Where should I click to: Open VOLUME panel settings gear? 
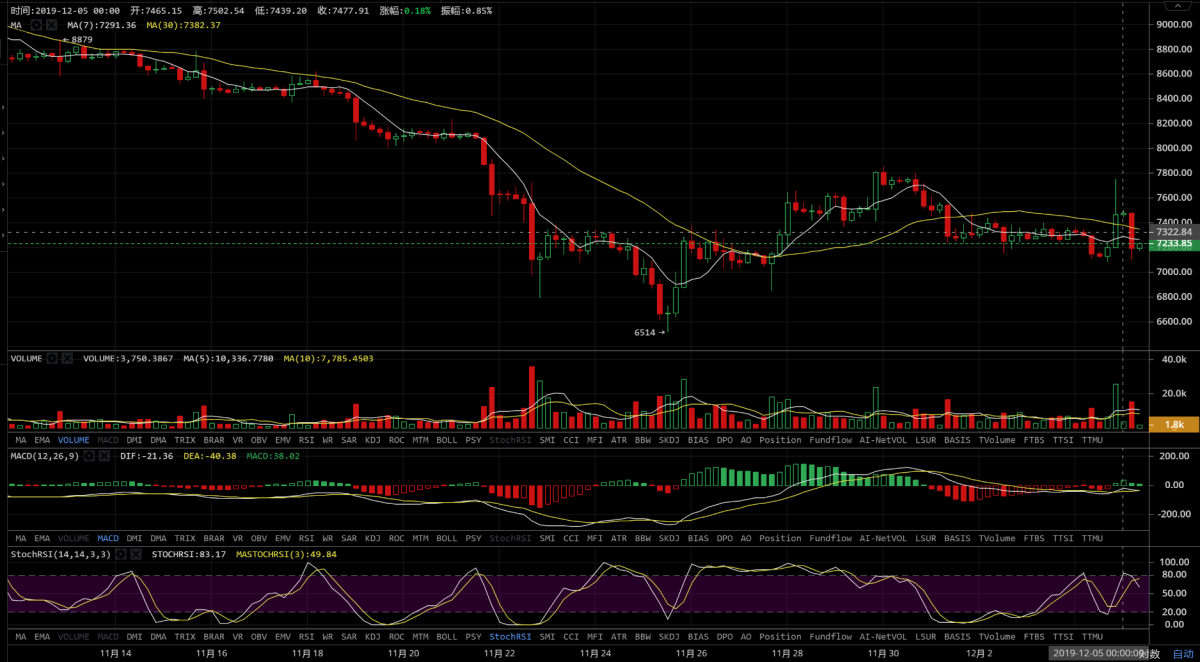tap(52, 357)
